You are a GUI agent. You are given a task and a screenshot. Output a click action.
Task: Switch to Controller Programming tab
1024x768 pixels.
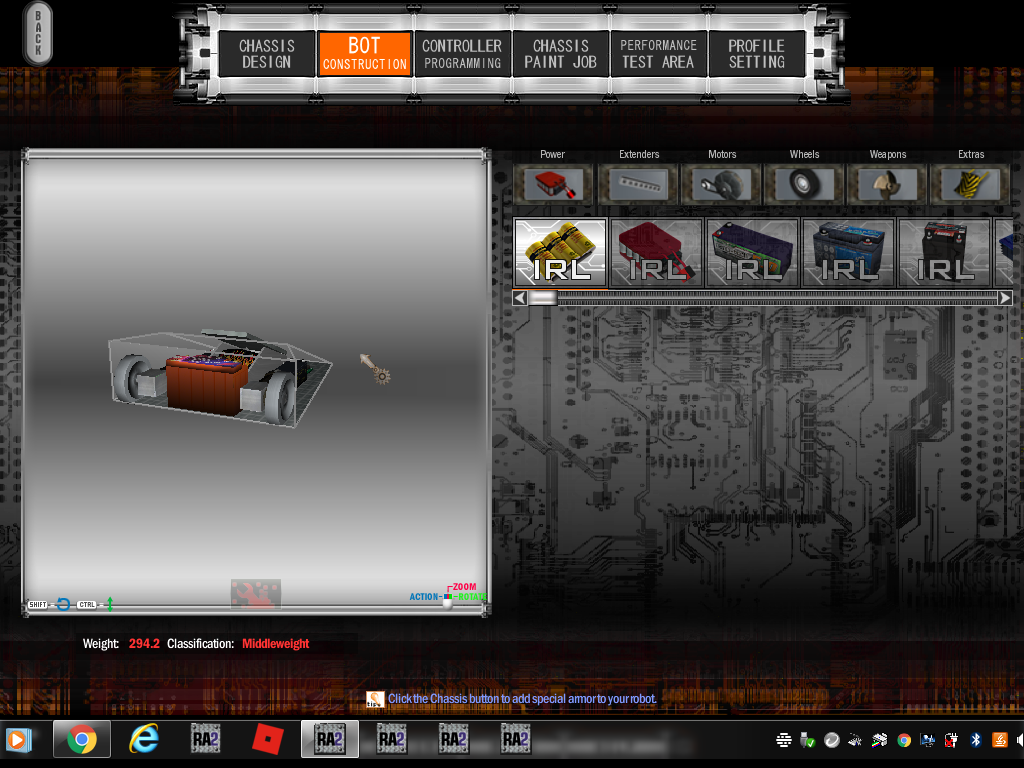point(462,54)
